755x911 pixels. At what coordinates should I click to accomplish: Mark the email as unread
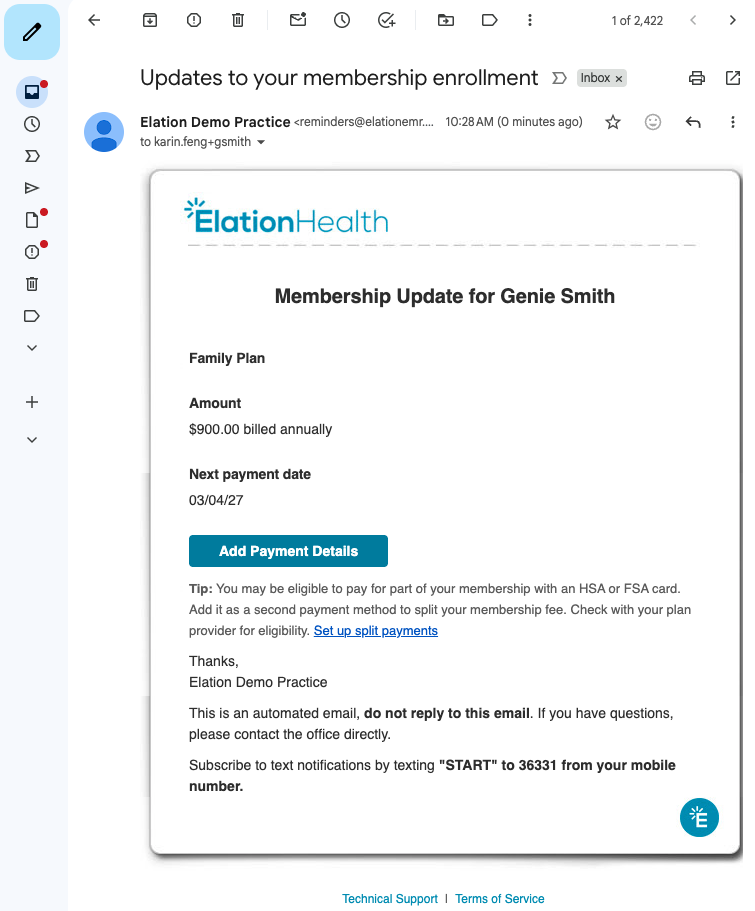click(x=298, y=20)
